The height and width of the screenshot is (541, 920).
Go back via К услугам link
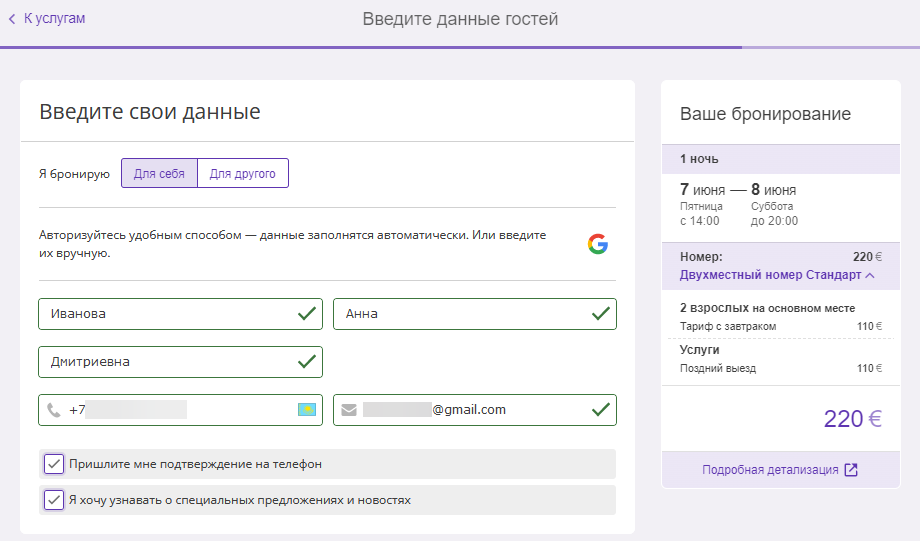55,19
